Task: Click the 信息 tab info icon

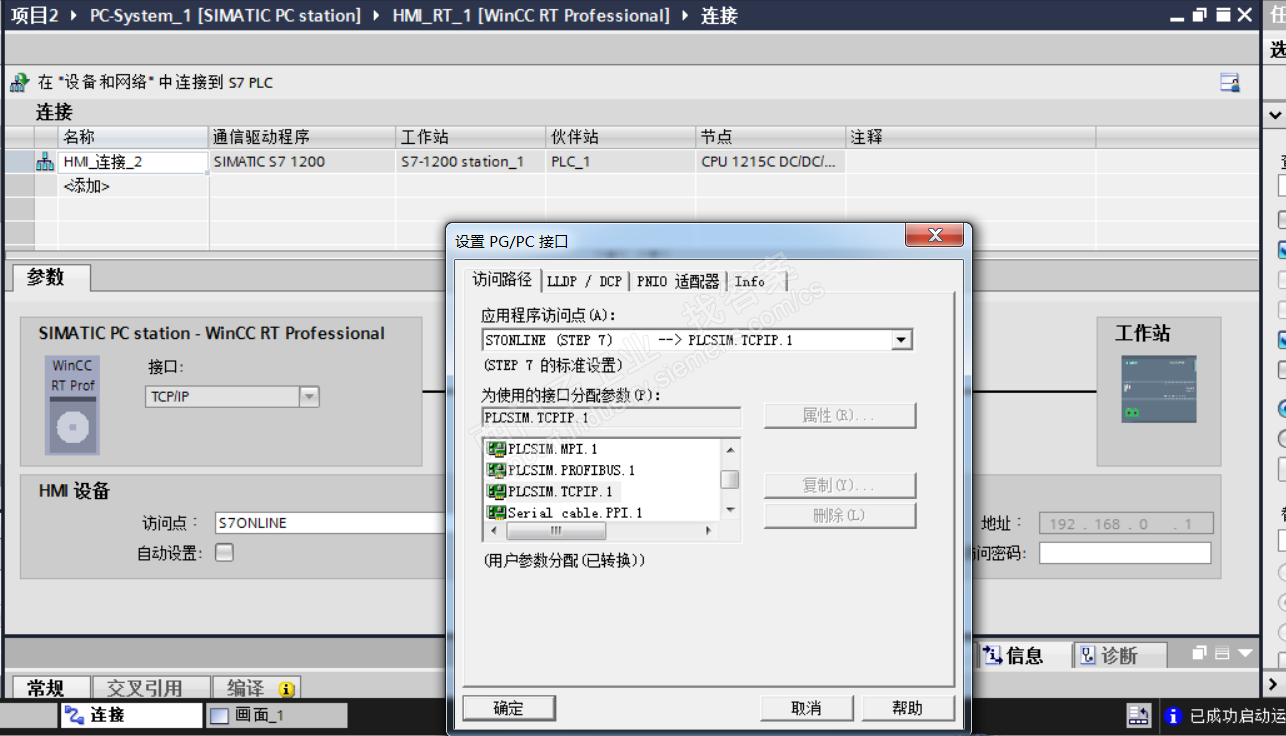Action: point(993,655)
